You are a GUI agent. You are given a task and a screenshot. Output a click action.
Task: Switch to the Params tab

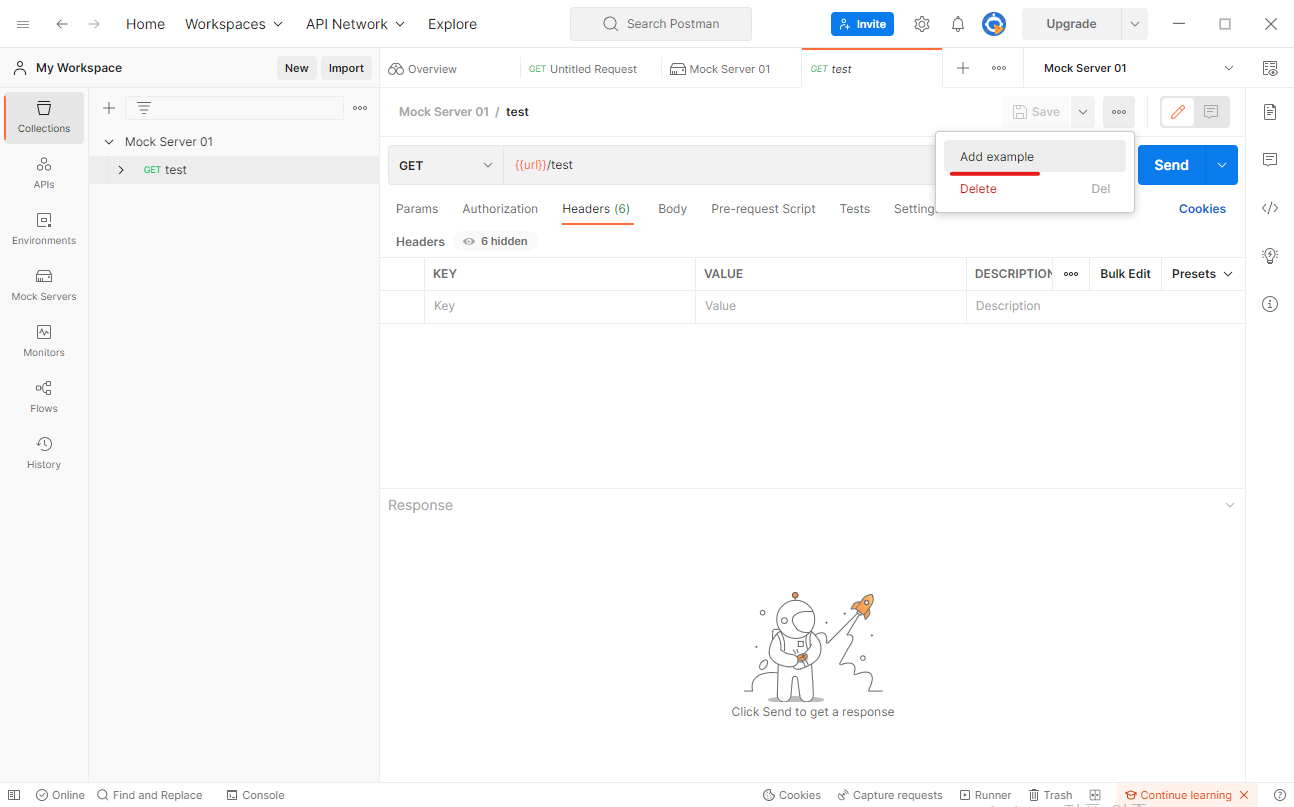coord(417,209)
